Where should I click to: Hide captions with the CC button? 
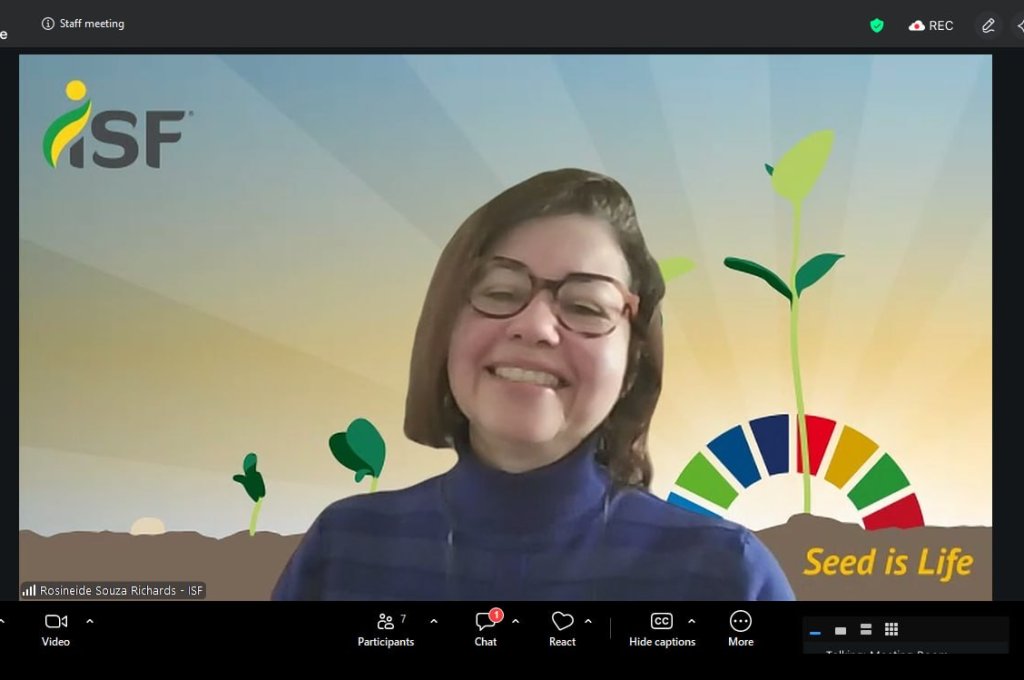661,622
